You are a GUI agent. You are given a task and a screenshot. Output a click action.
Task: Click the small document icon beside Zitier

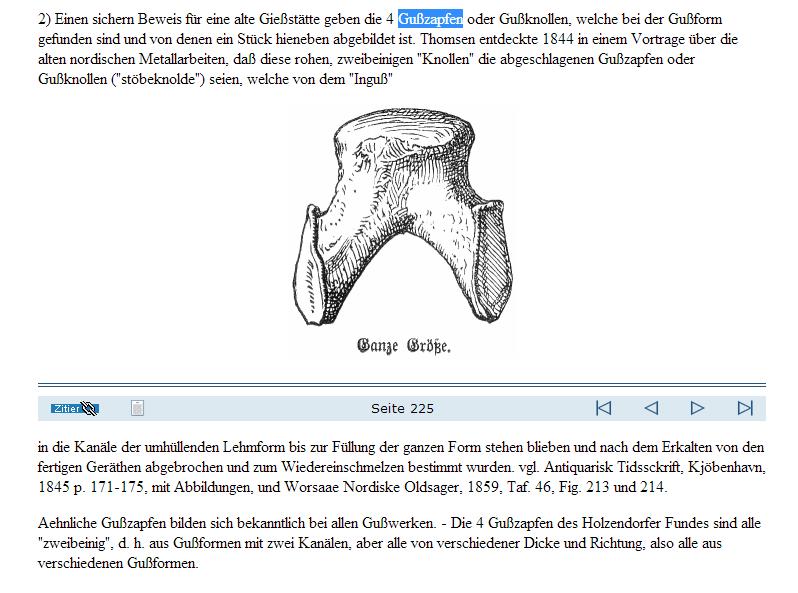click(138, 408)
